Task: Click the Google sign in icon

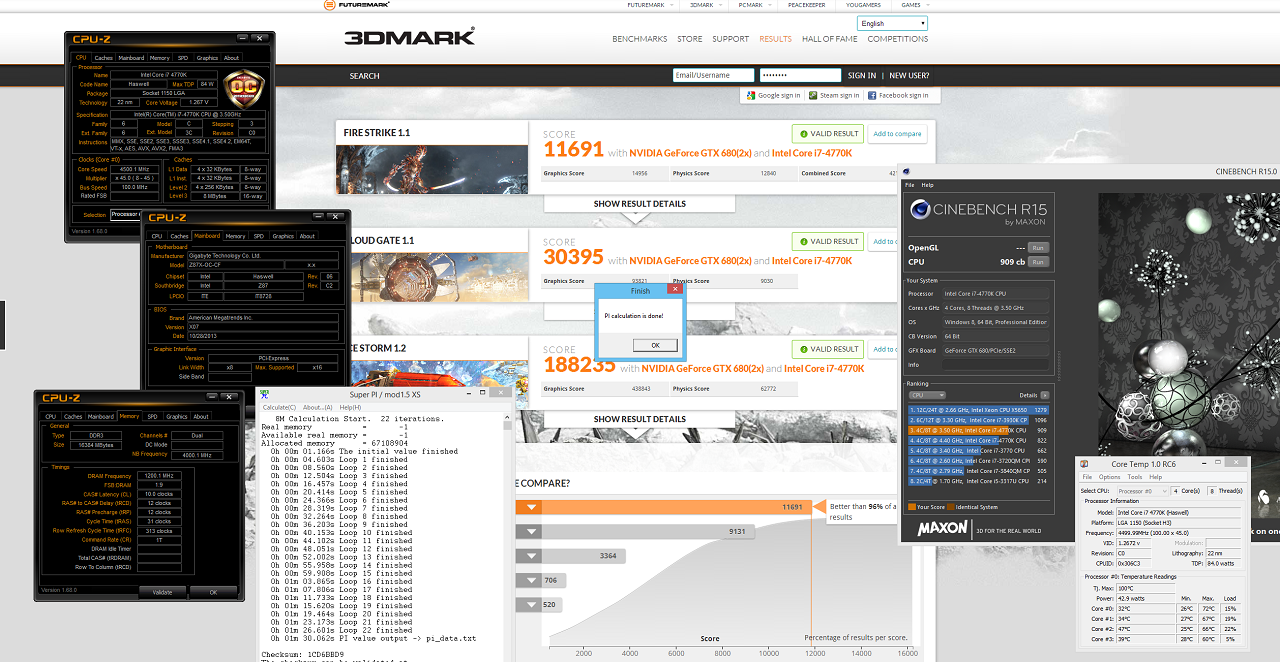Action: tap(749, 95)
